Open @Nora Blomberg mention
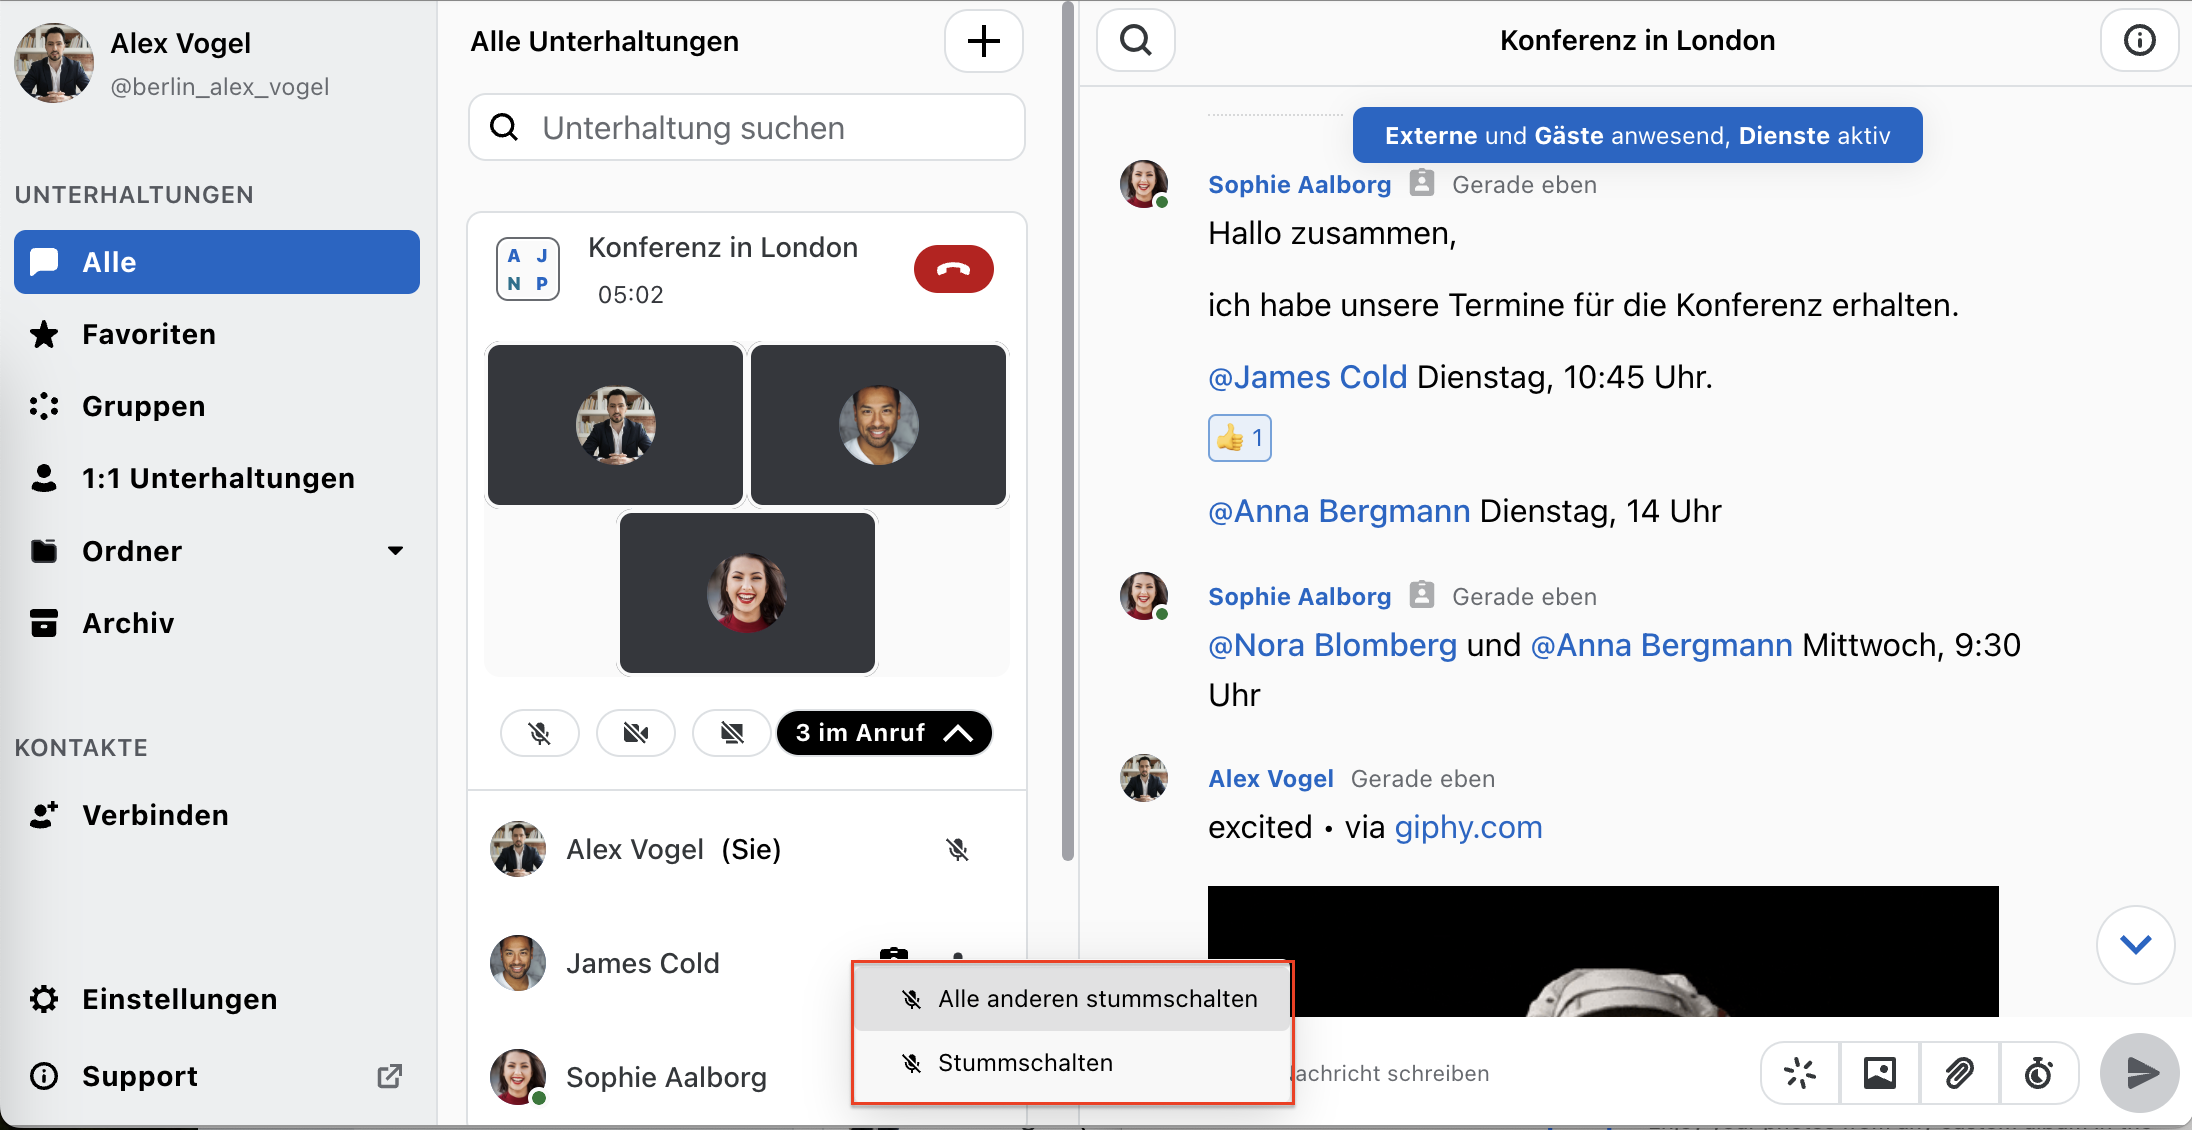This screenshot has width=2192, height=1130. point(1332,645)
